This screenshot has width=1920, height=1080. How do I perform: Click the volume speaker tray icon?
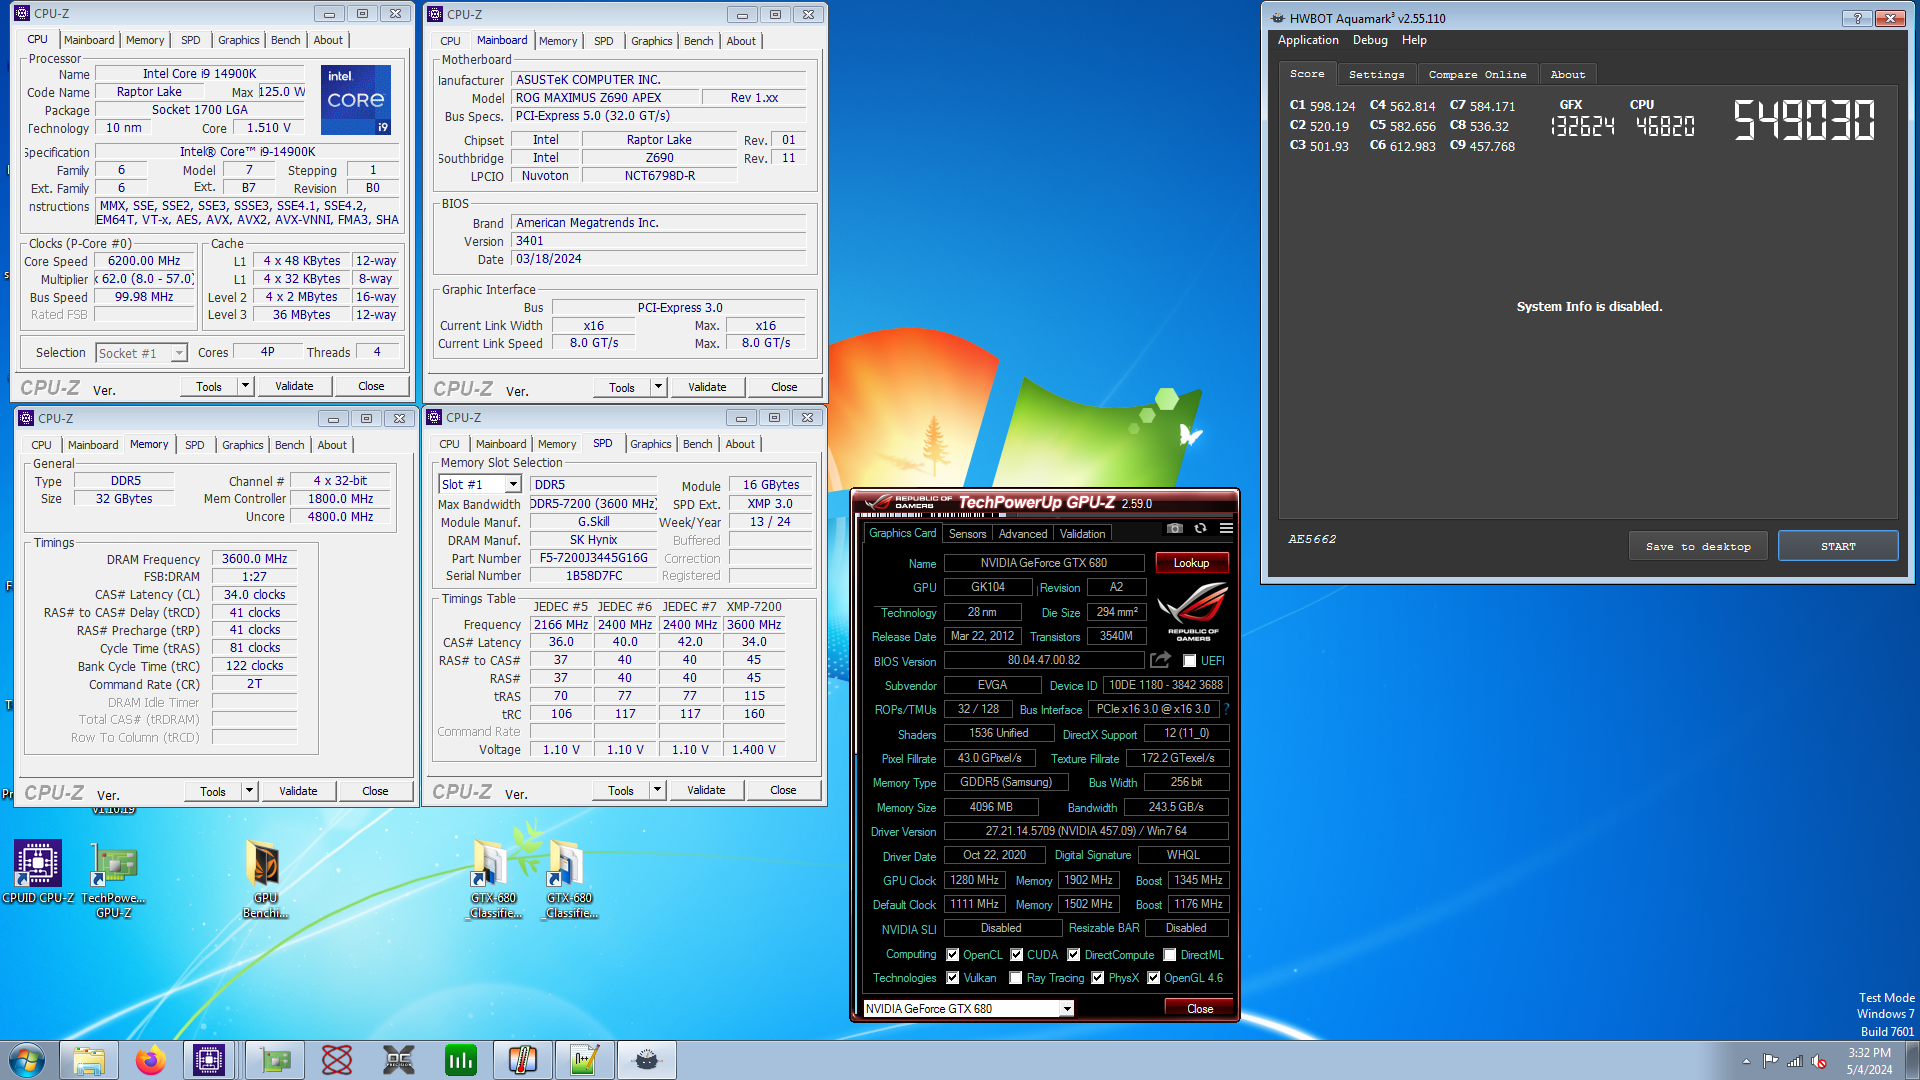(1819, 1061)
